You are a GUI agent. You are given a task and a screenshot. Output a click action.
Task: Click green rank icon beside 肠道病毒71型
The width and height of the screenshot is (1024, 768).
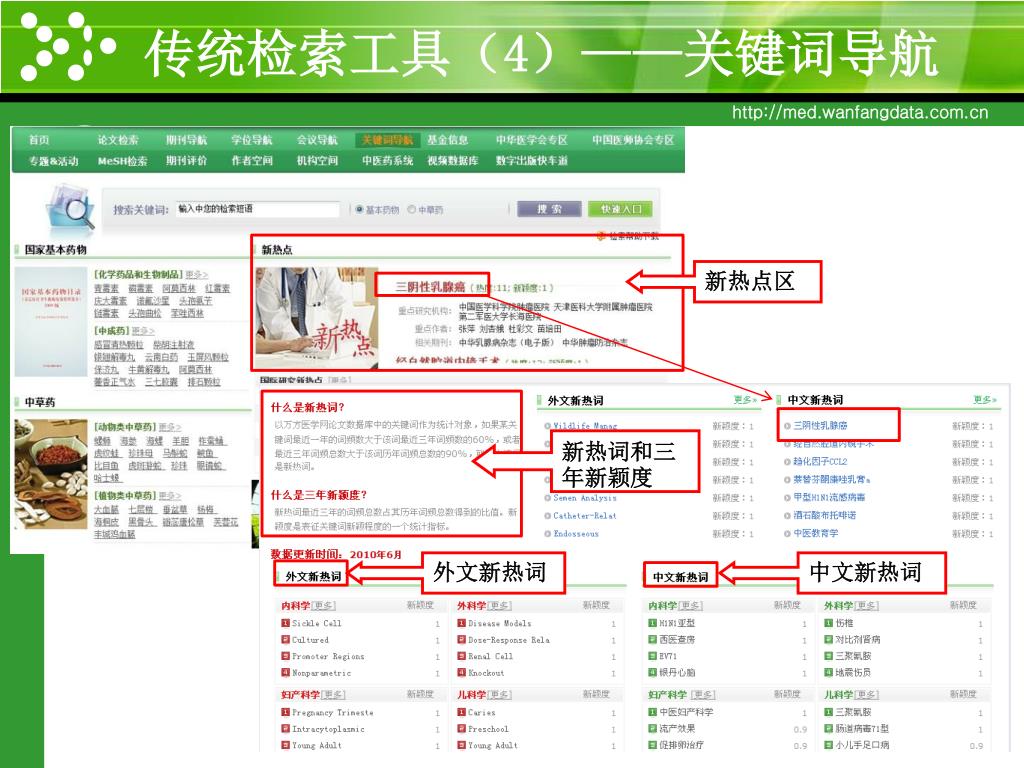829,728
